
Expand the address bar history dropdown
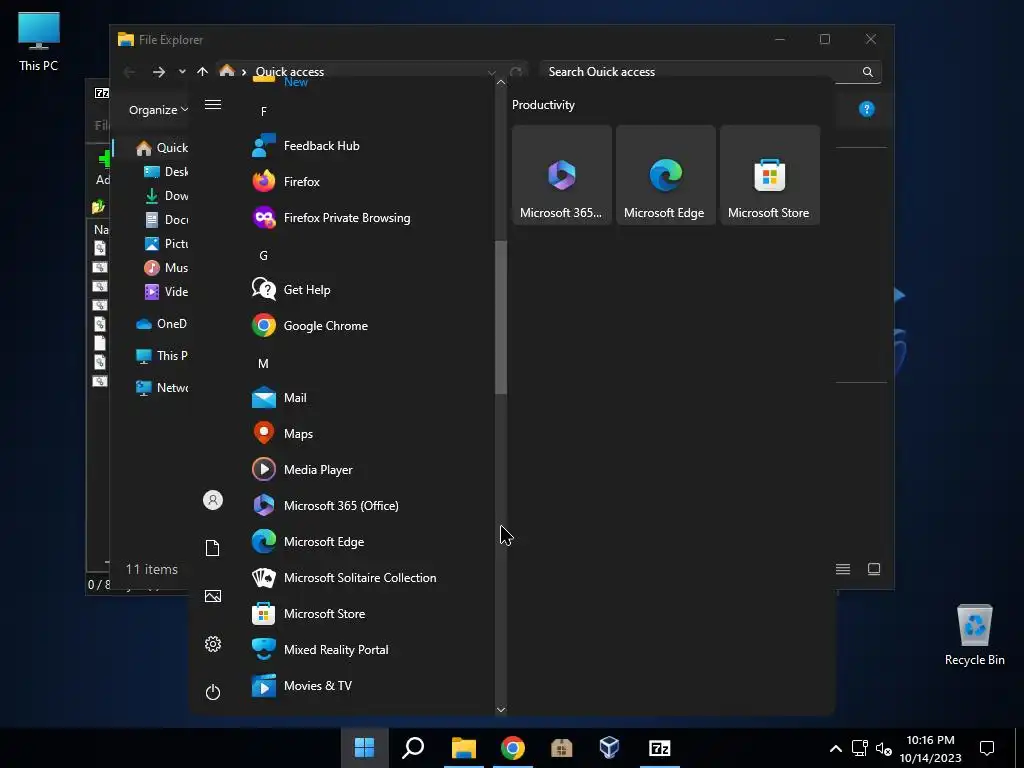coord(492,72)
